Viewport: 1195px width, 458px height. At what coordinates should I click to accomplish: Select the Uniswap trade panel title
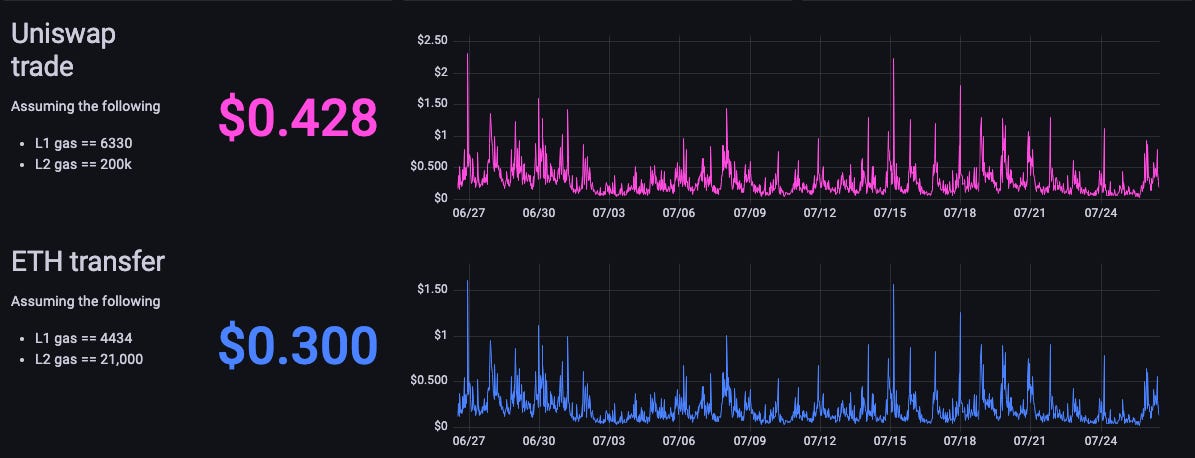(63, 50)
